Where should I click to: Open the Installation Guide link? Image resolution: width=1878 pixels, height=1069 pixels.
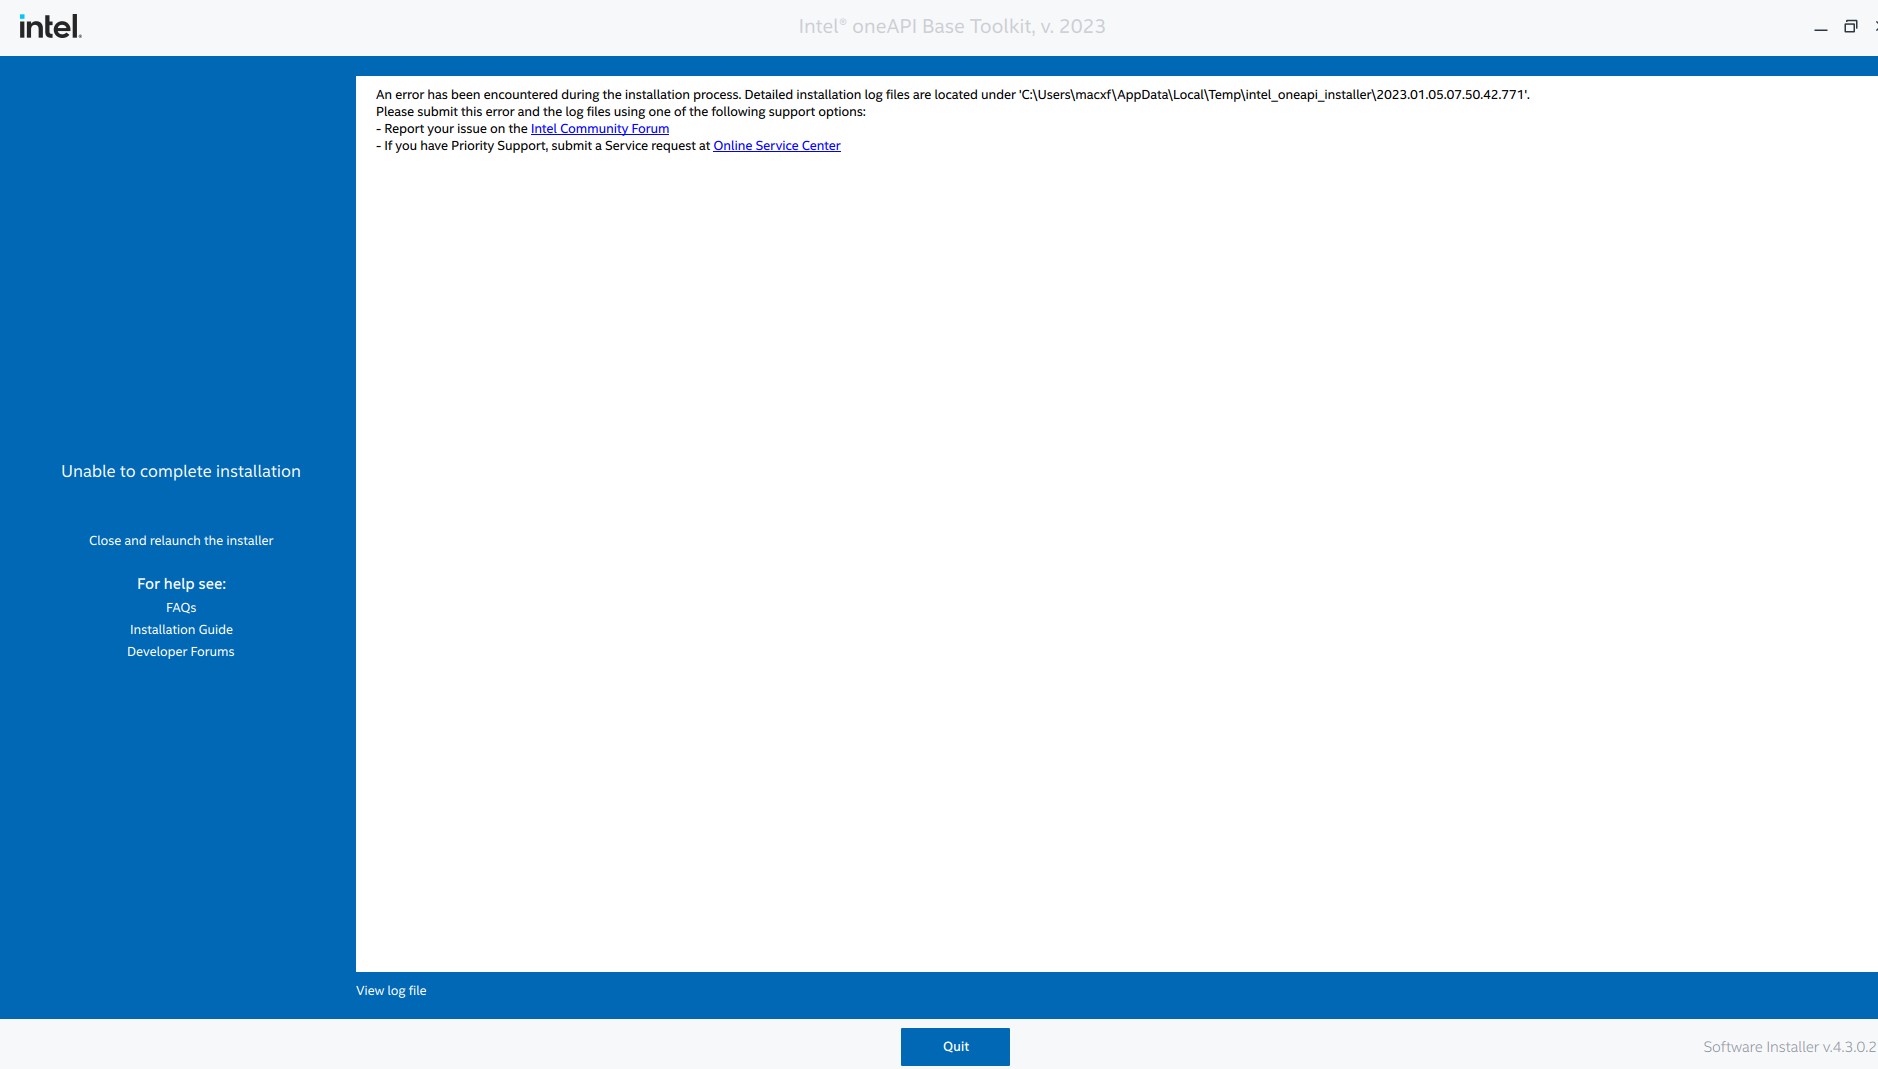(181, 630)
